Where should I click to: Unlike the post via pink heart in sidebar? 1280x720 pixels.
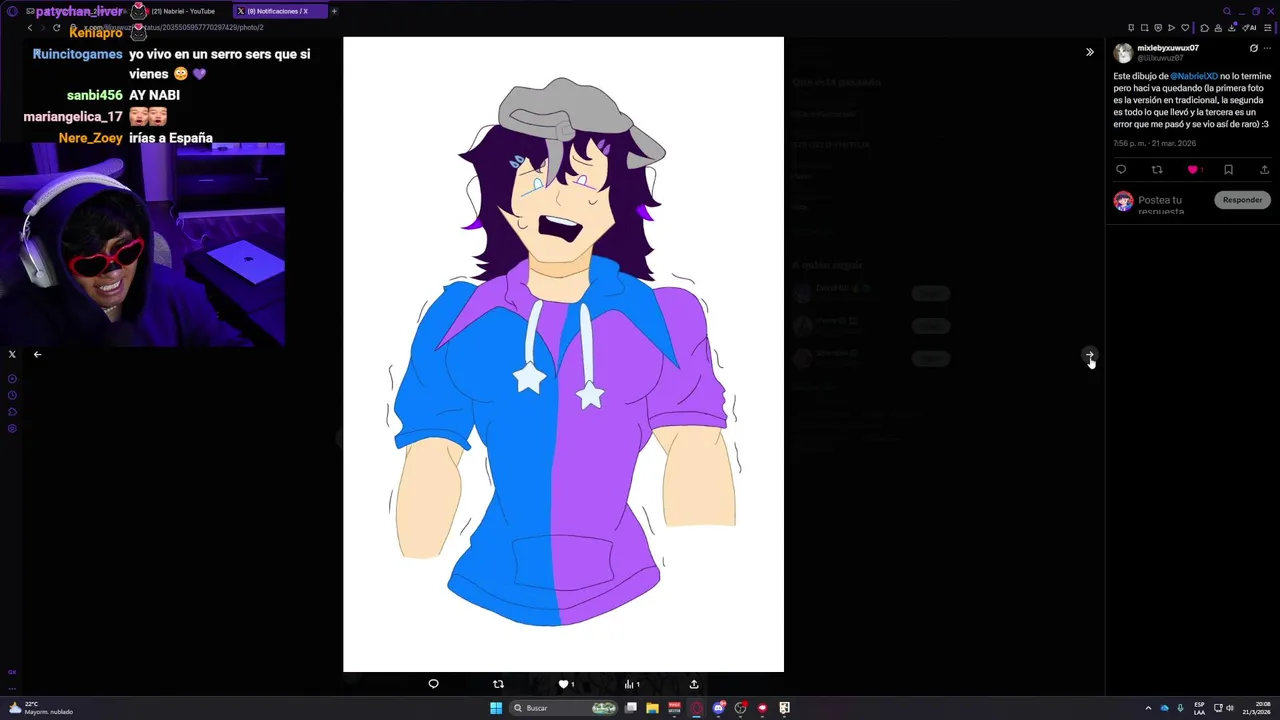click(1192, 170)
